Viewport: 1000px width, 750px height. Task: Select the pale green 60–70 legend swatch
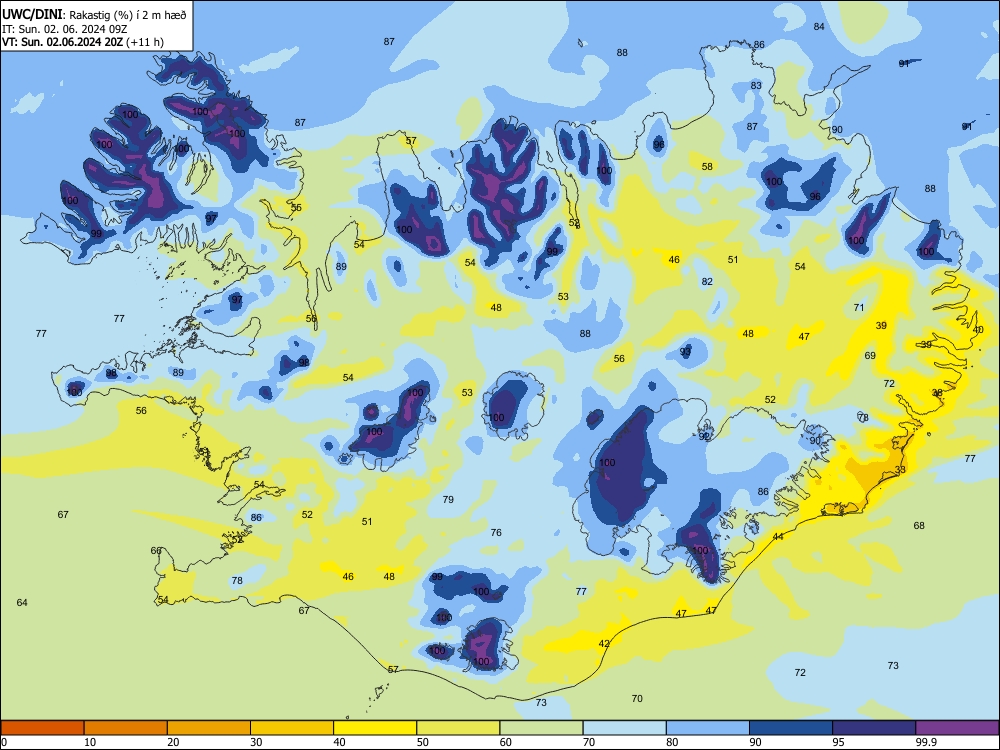click(541, 728)
